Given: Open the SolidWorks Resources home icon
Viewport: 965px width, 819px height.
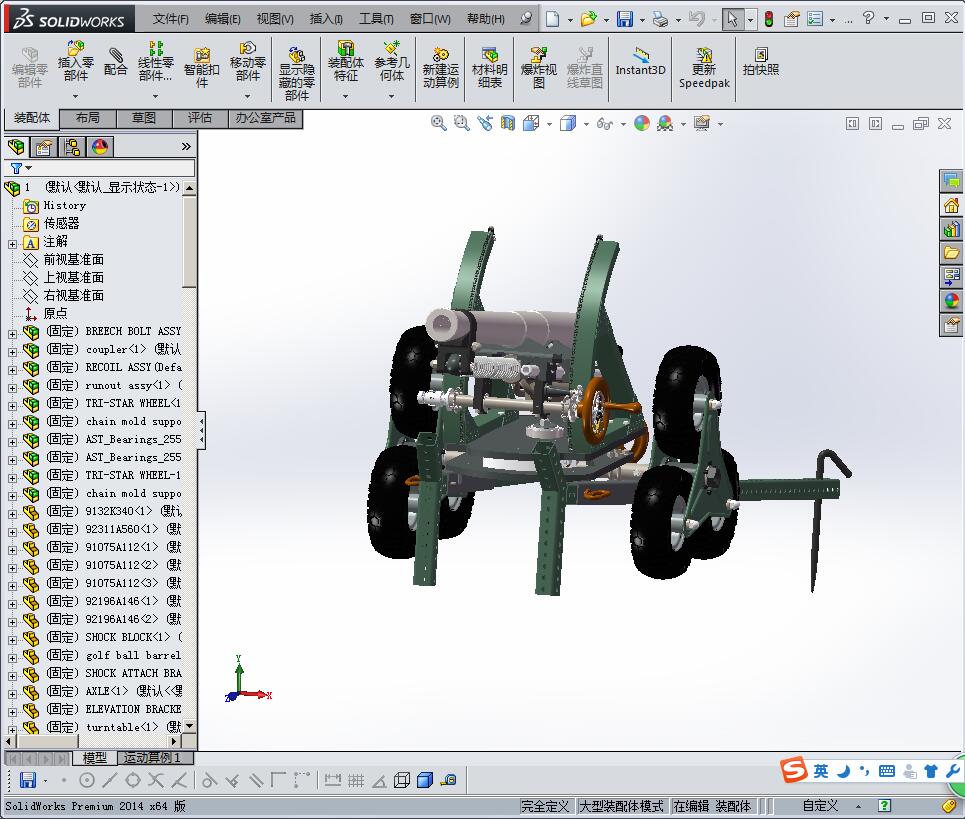Looking at the screenshot, I should (951, 206).
